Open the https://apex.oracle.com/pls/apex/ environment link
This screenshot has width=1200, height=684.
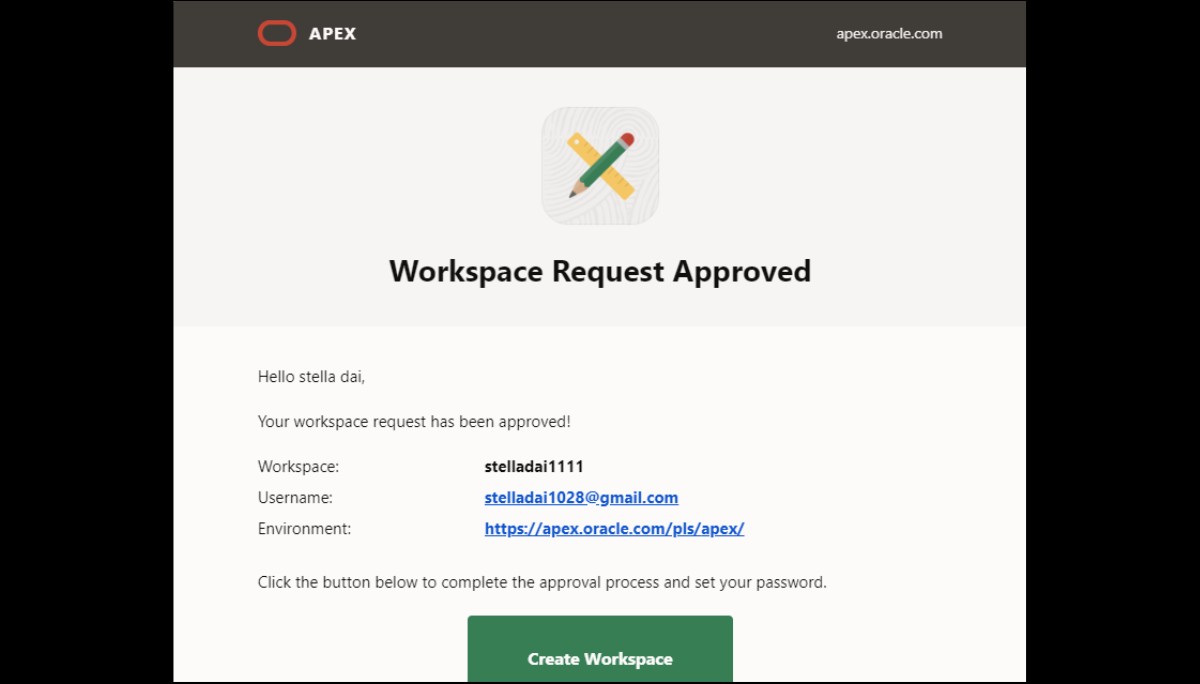tap(614, 529)
